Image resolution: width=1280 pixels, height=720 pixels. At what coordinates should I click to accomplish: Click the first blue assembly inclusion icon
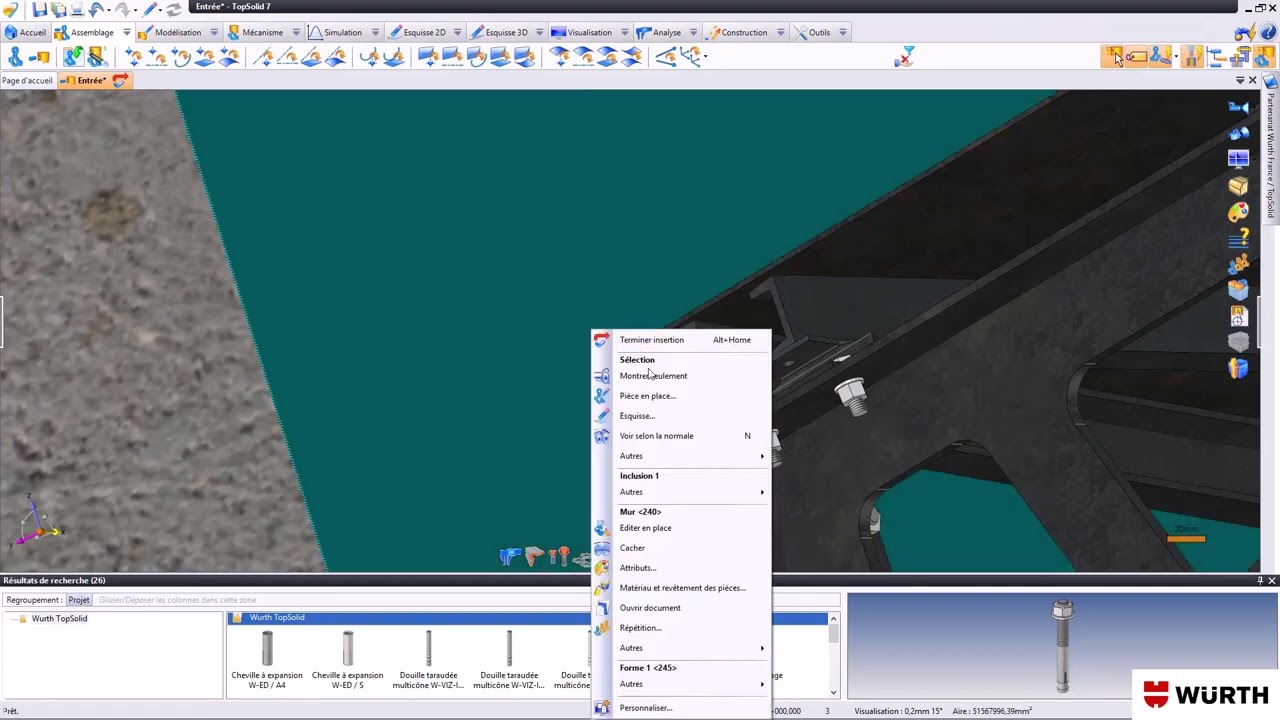coord(14,57)
